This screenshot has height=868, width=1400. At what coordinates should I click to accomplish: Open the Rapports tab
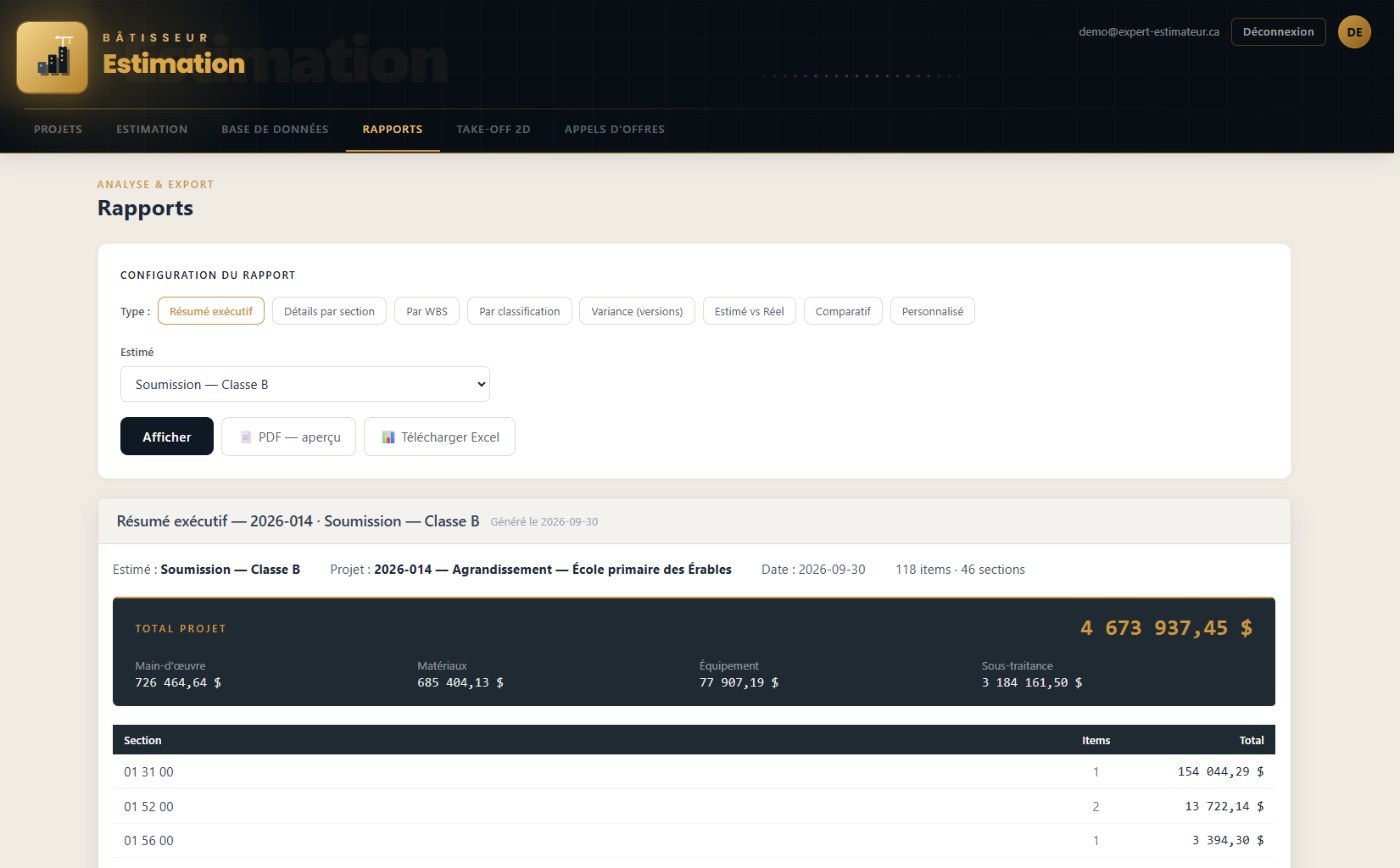[393, 129]
